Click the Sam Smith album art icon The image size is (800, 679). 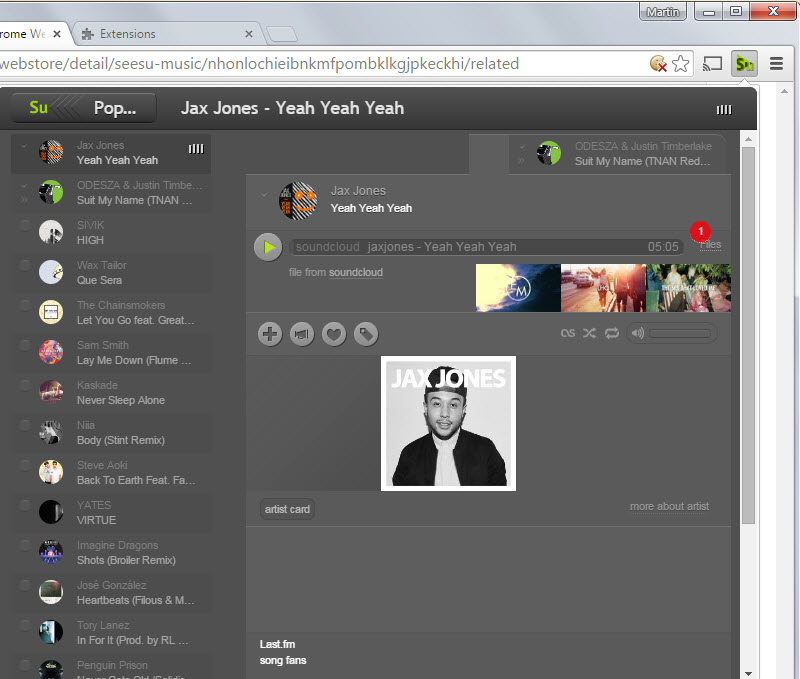[51, 352]
